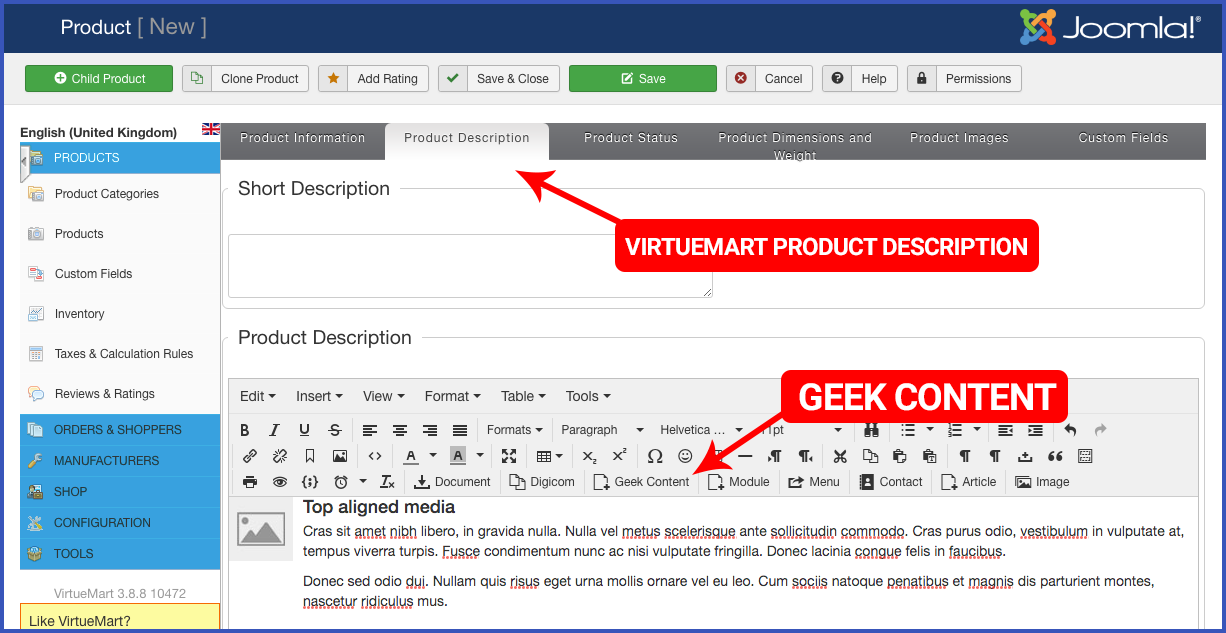
Task: Open the Insert menu in the editor
Action: pos(319,396)
